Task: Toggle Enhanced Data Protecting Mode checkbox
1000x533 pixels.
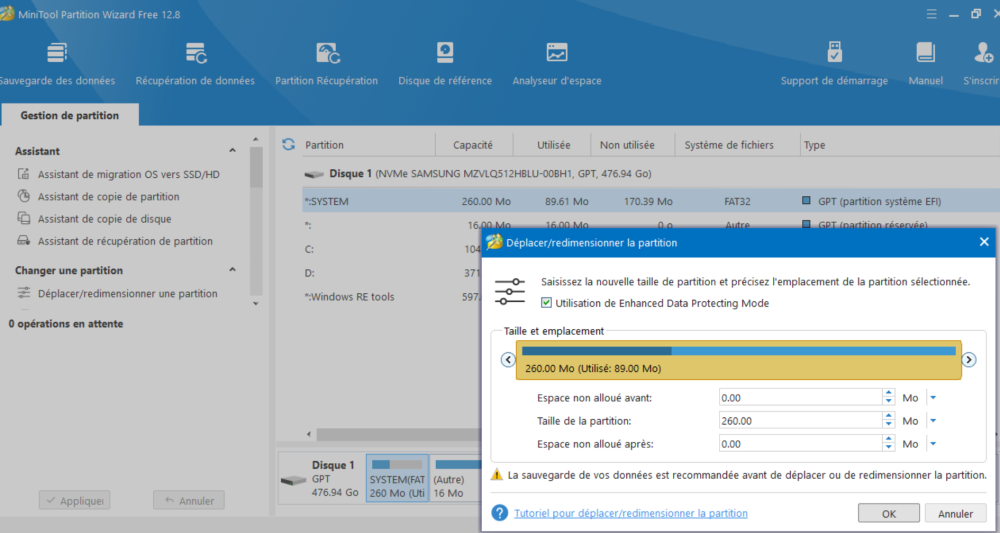Action: (546, 303)
